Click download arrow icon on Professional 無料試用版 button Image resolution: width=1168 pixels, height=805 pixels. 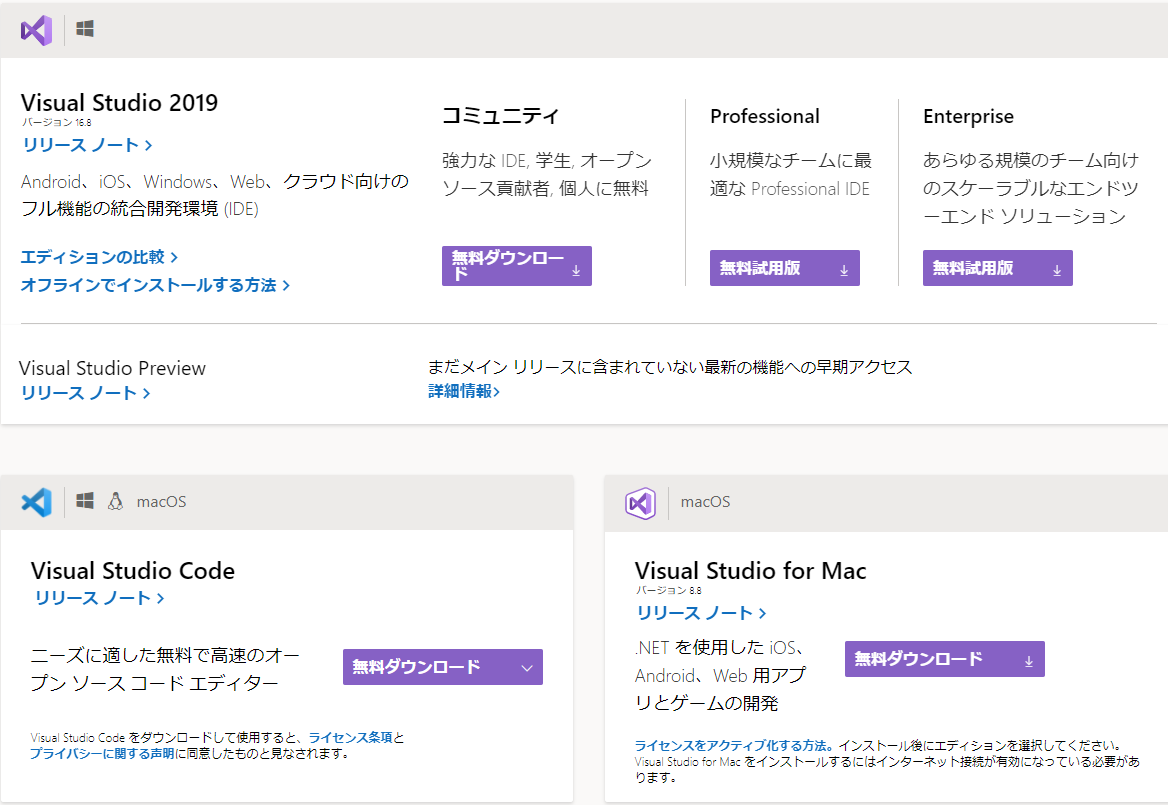[x=844, y=271]
